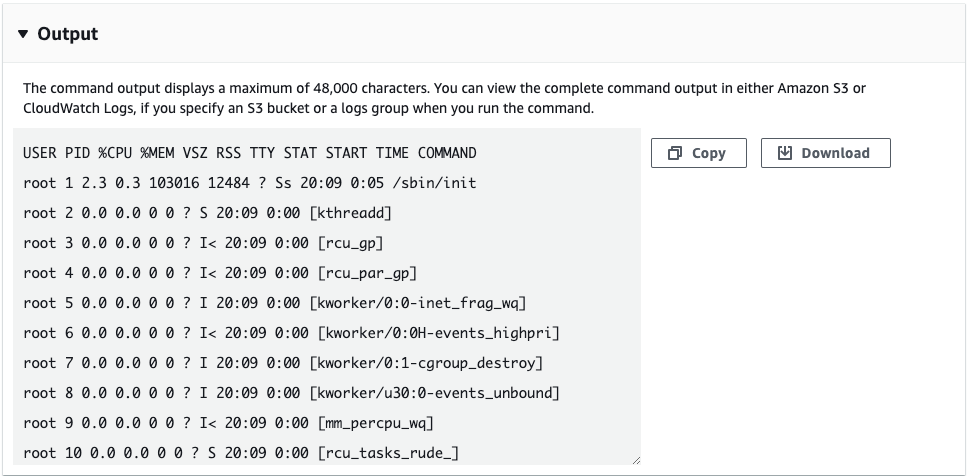
Task: Select the [rcu_tasks_rude_] process line
Action: point(241,453)
